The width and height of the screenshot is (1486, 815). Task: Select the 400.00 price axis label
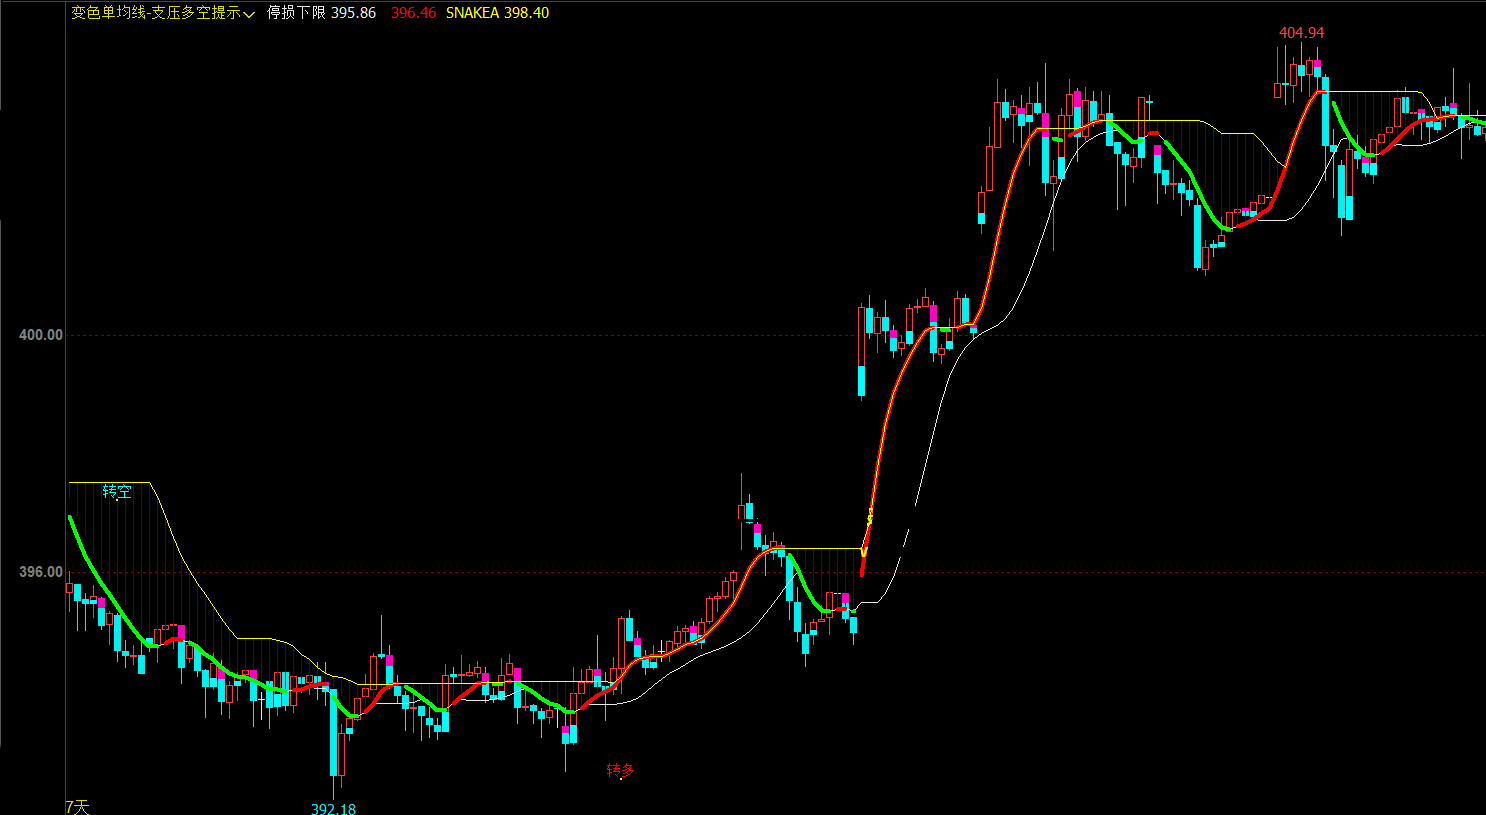point(41,335)
